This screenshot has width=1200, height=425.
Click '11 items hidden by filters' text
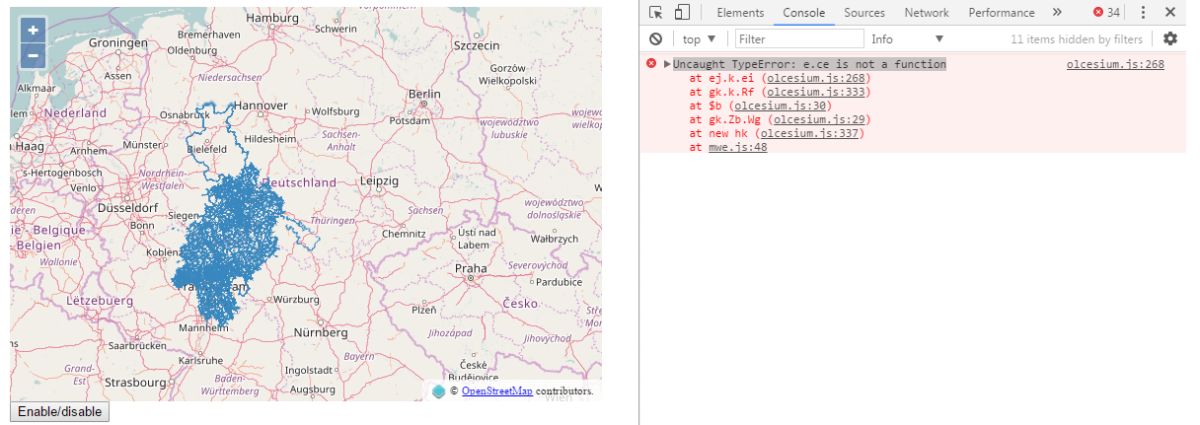tap(1076, 39)
